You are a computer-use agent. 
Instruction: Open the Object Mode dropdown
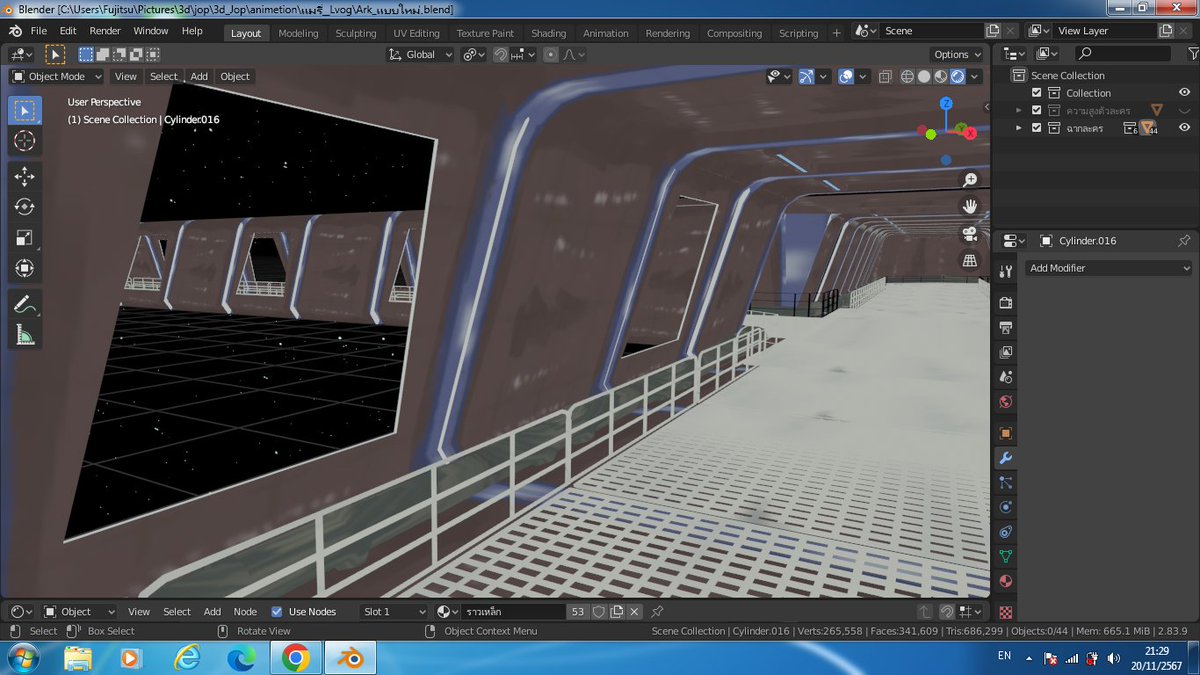click(x=55, y=76)
